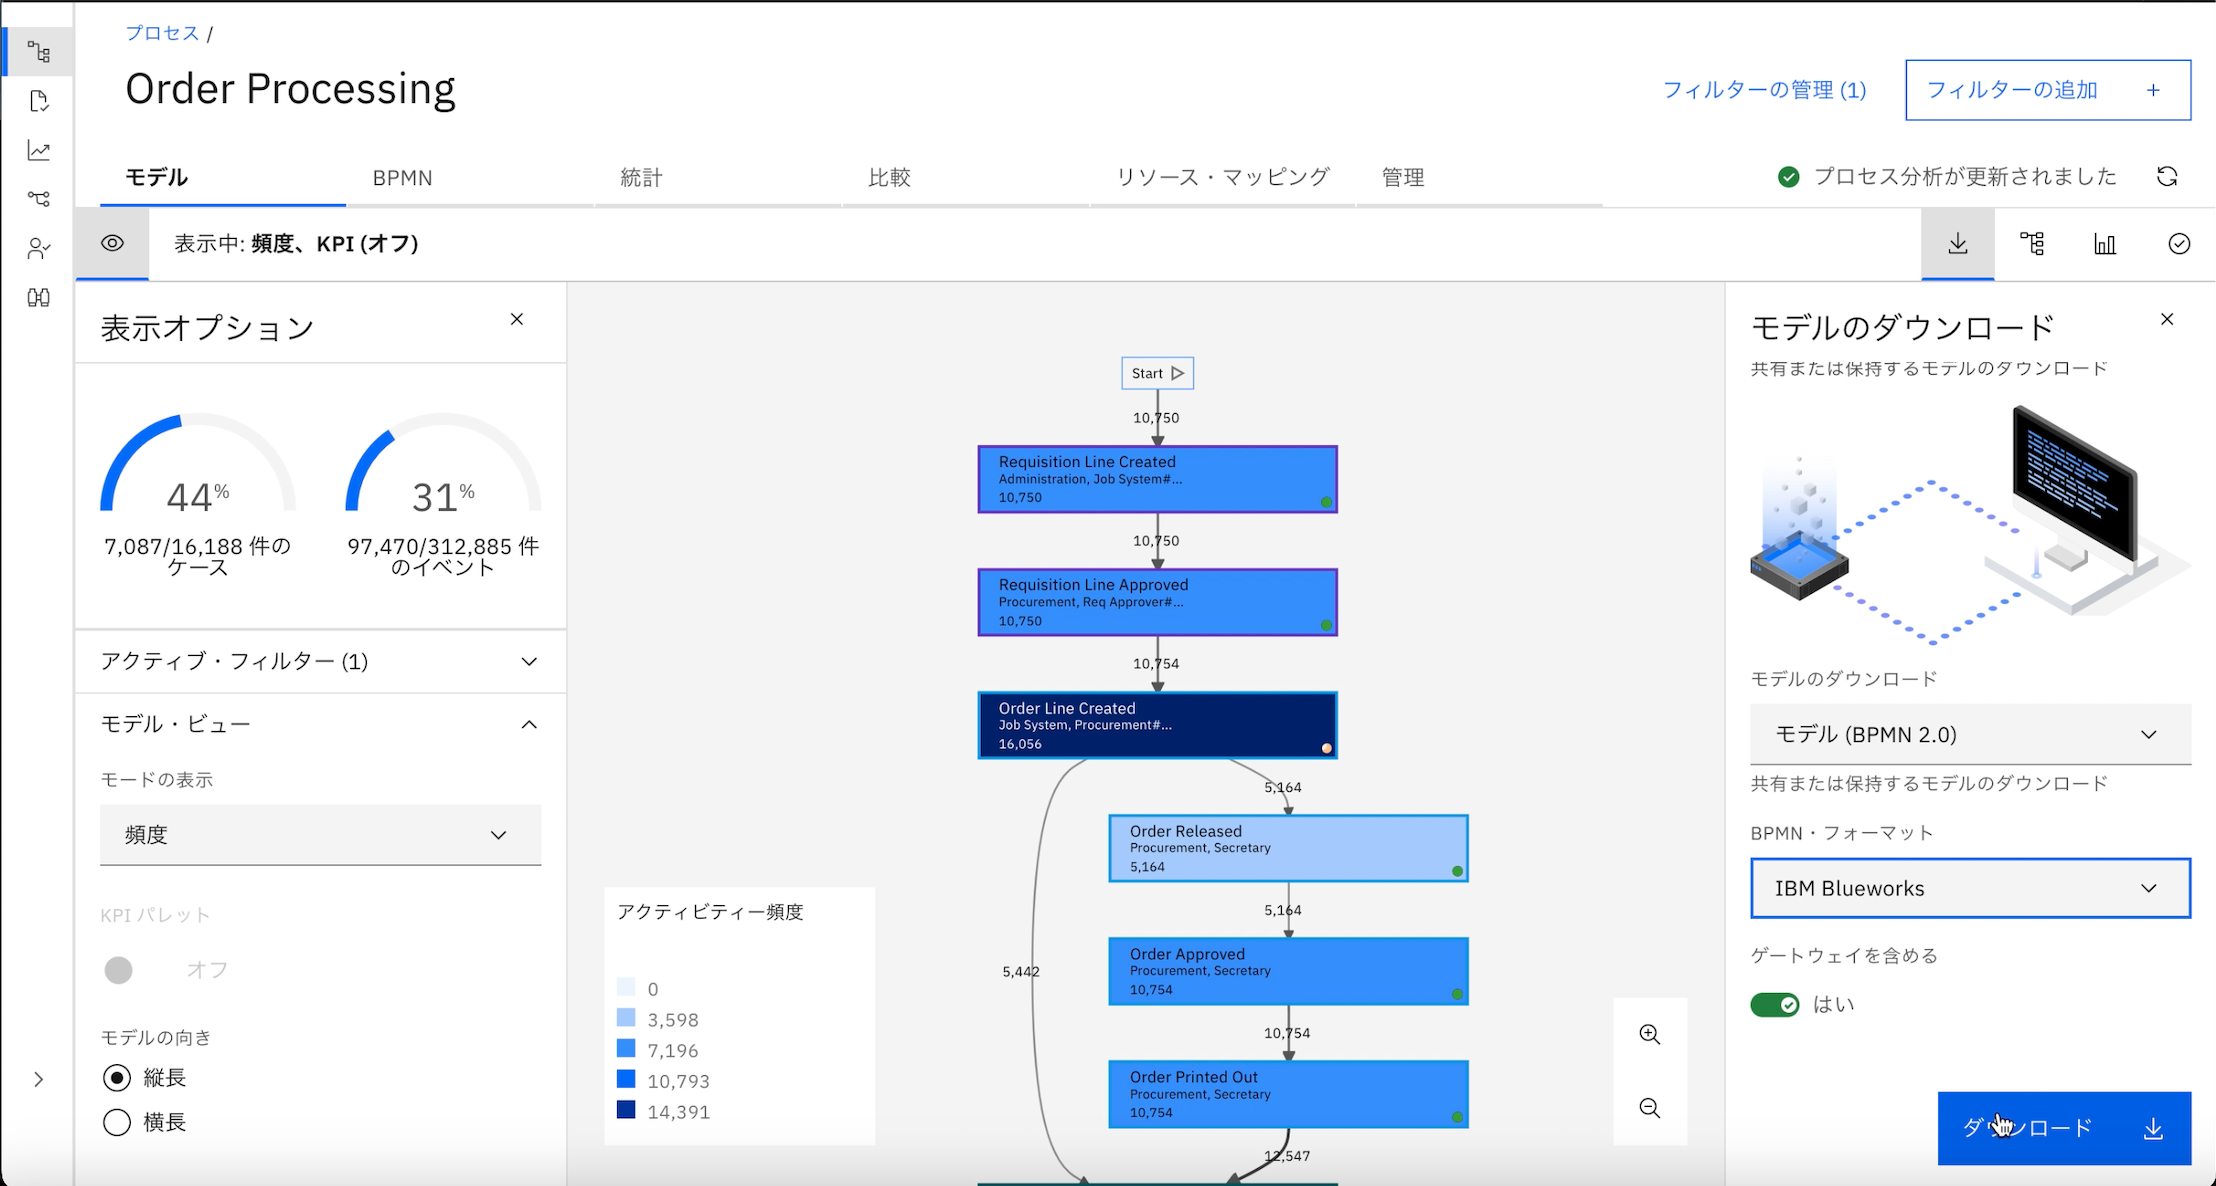The width and height of the screenshot is (2216, 1186).
Task: Click the eye icon to hide display options
Action: 112,243
